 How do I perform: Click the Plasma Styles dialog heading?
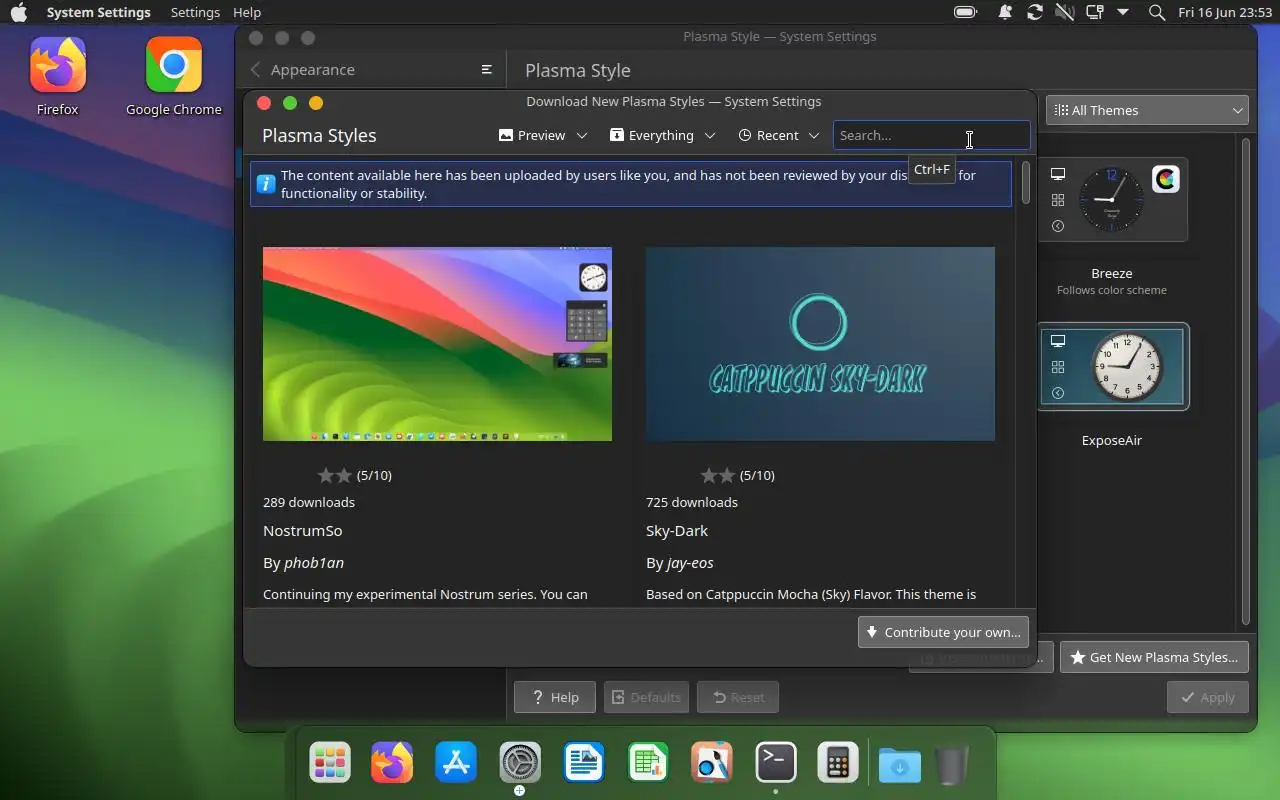coord(319,135)
